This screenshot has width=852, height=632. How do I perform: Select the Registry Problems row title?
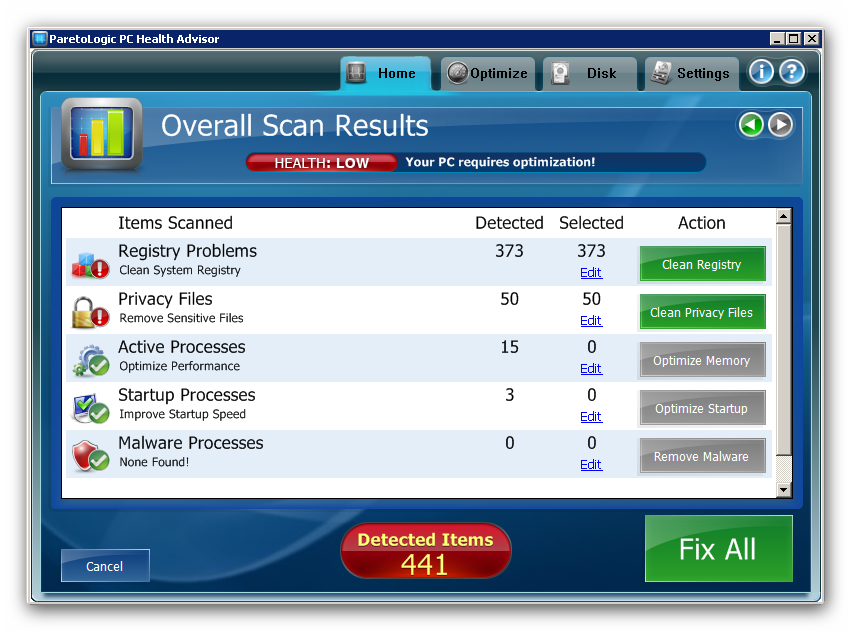187,251
